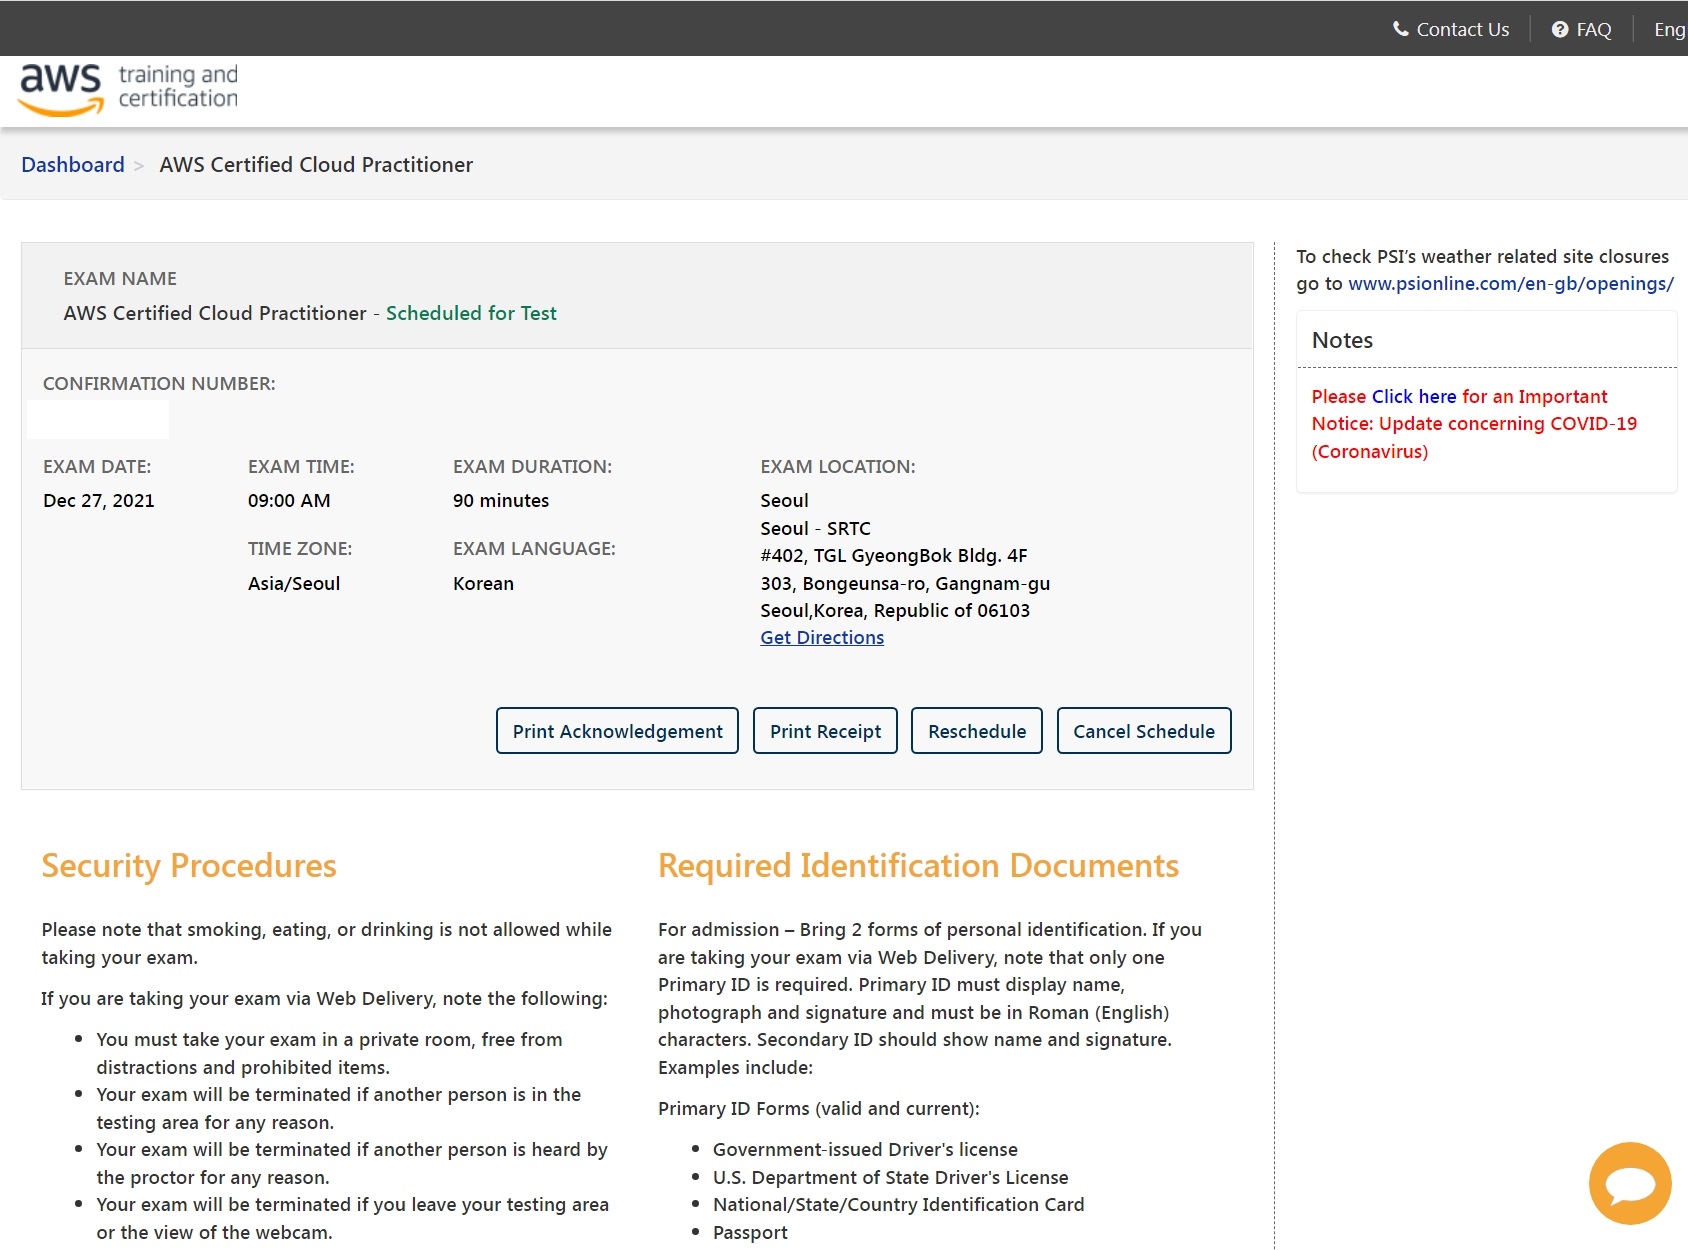Click the Passport list item
The image size is (1688, 1250).
point(750,1233)
